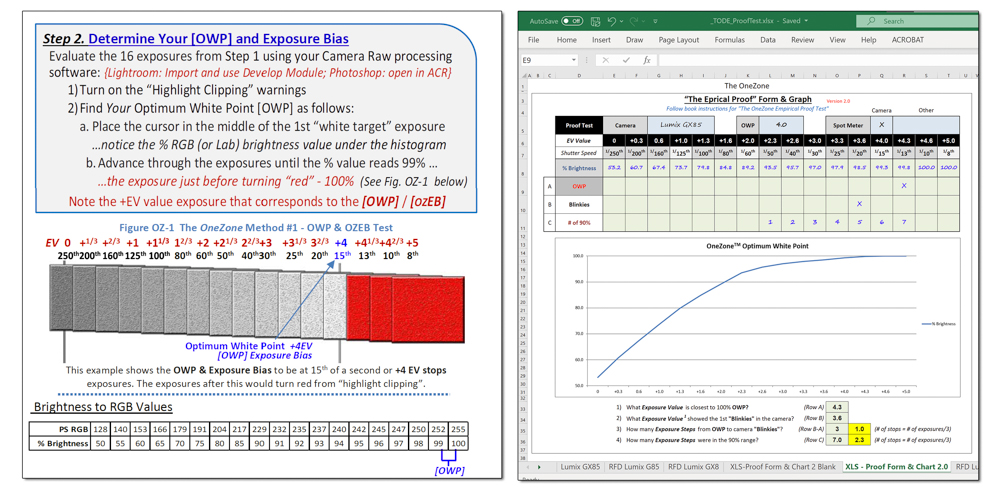Toggle the AutoSave switch
This screenshot has height=491, width=1000.
(571, 21)
